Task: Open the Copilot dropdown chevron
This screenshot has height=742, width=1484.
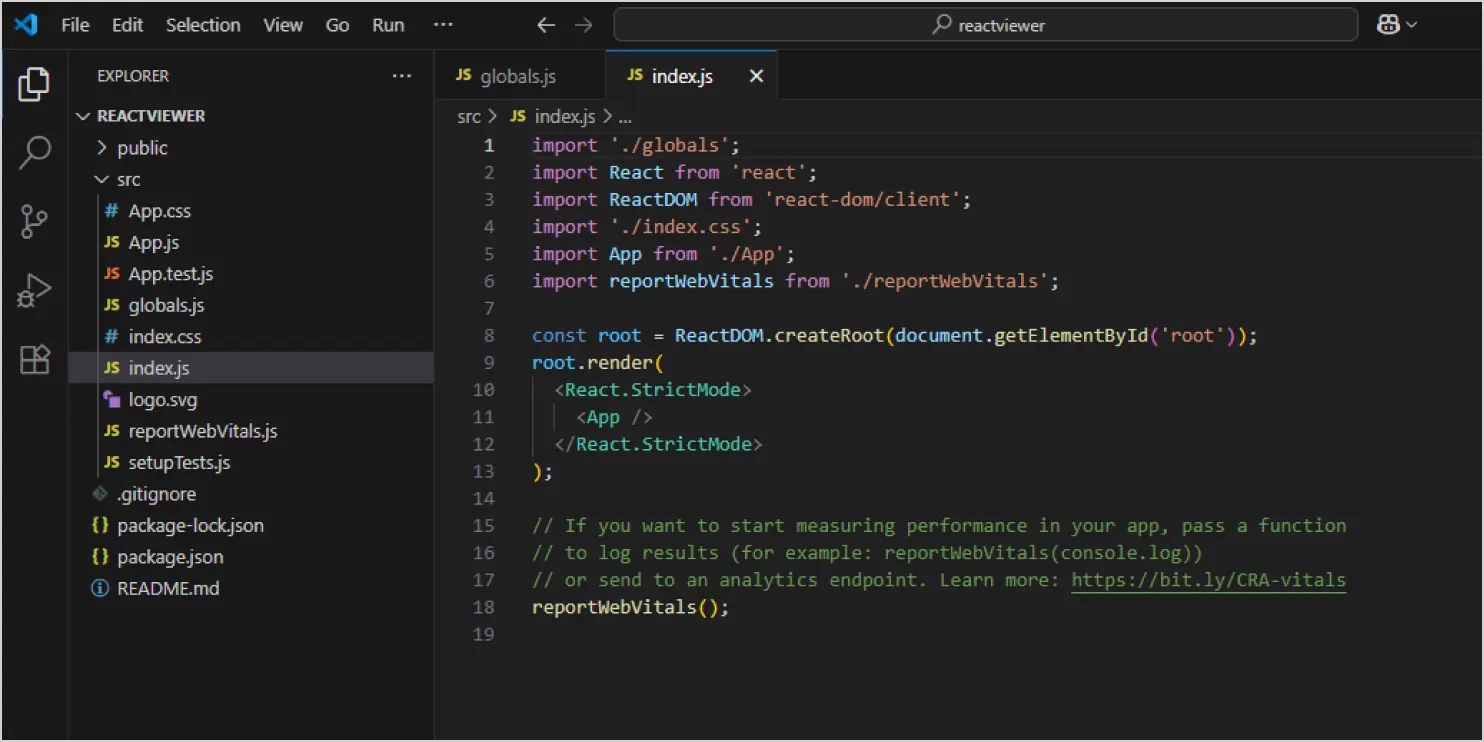Action: pyautogui.click(x=1412, y=25)
